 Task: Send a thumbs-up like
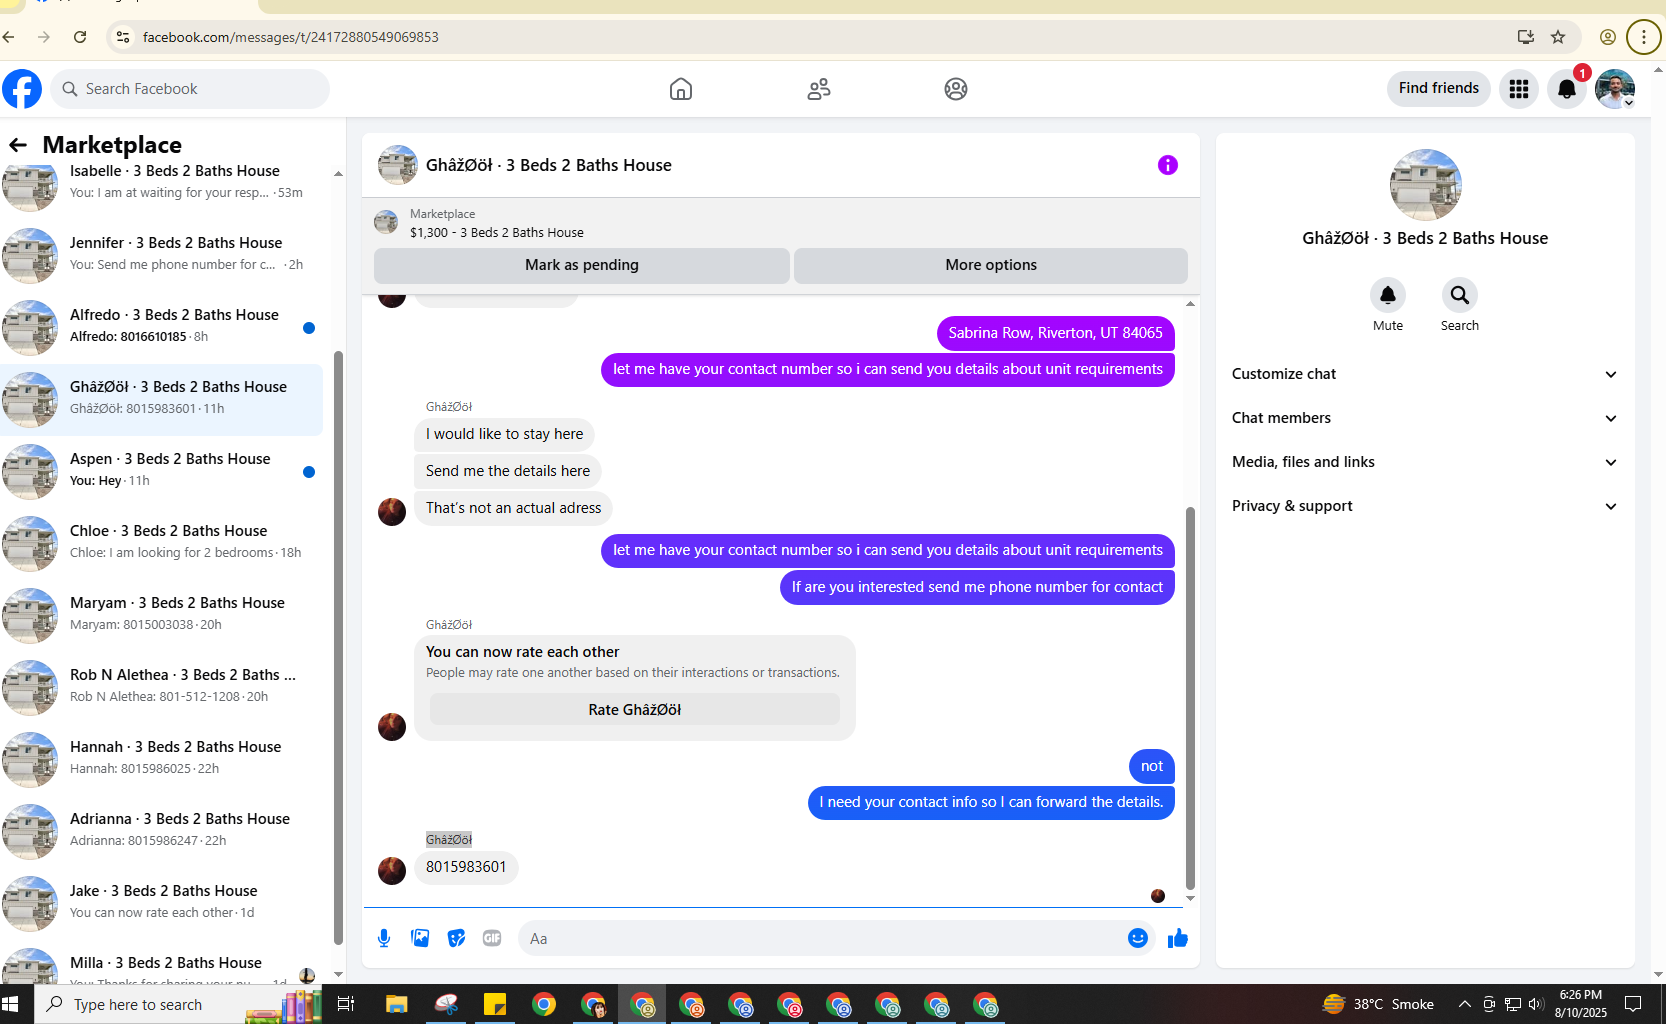[x=1178, y=938]
